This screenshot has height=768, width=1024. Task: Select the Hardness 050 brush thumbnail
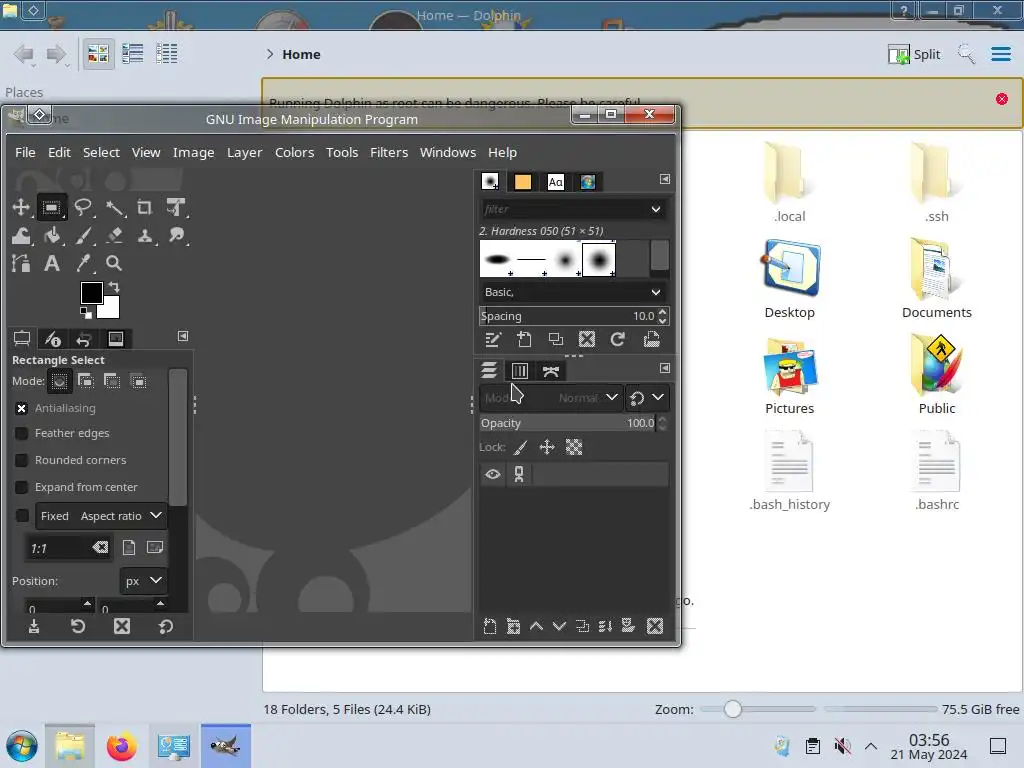point(599,259)
